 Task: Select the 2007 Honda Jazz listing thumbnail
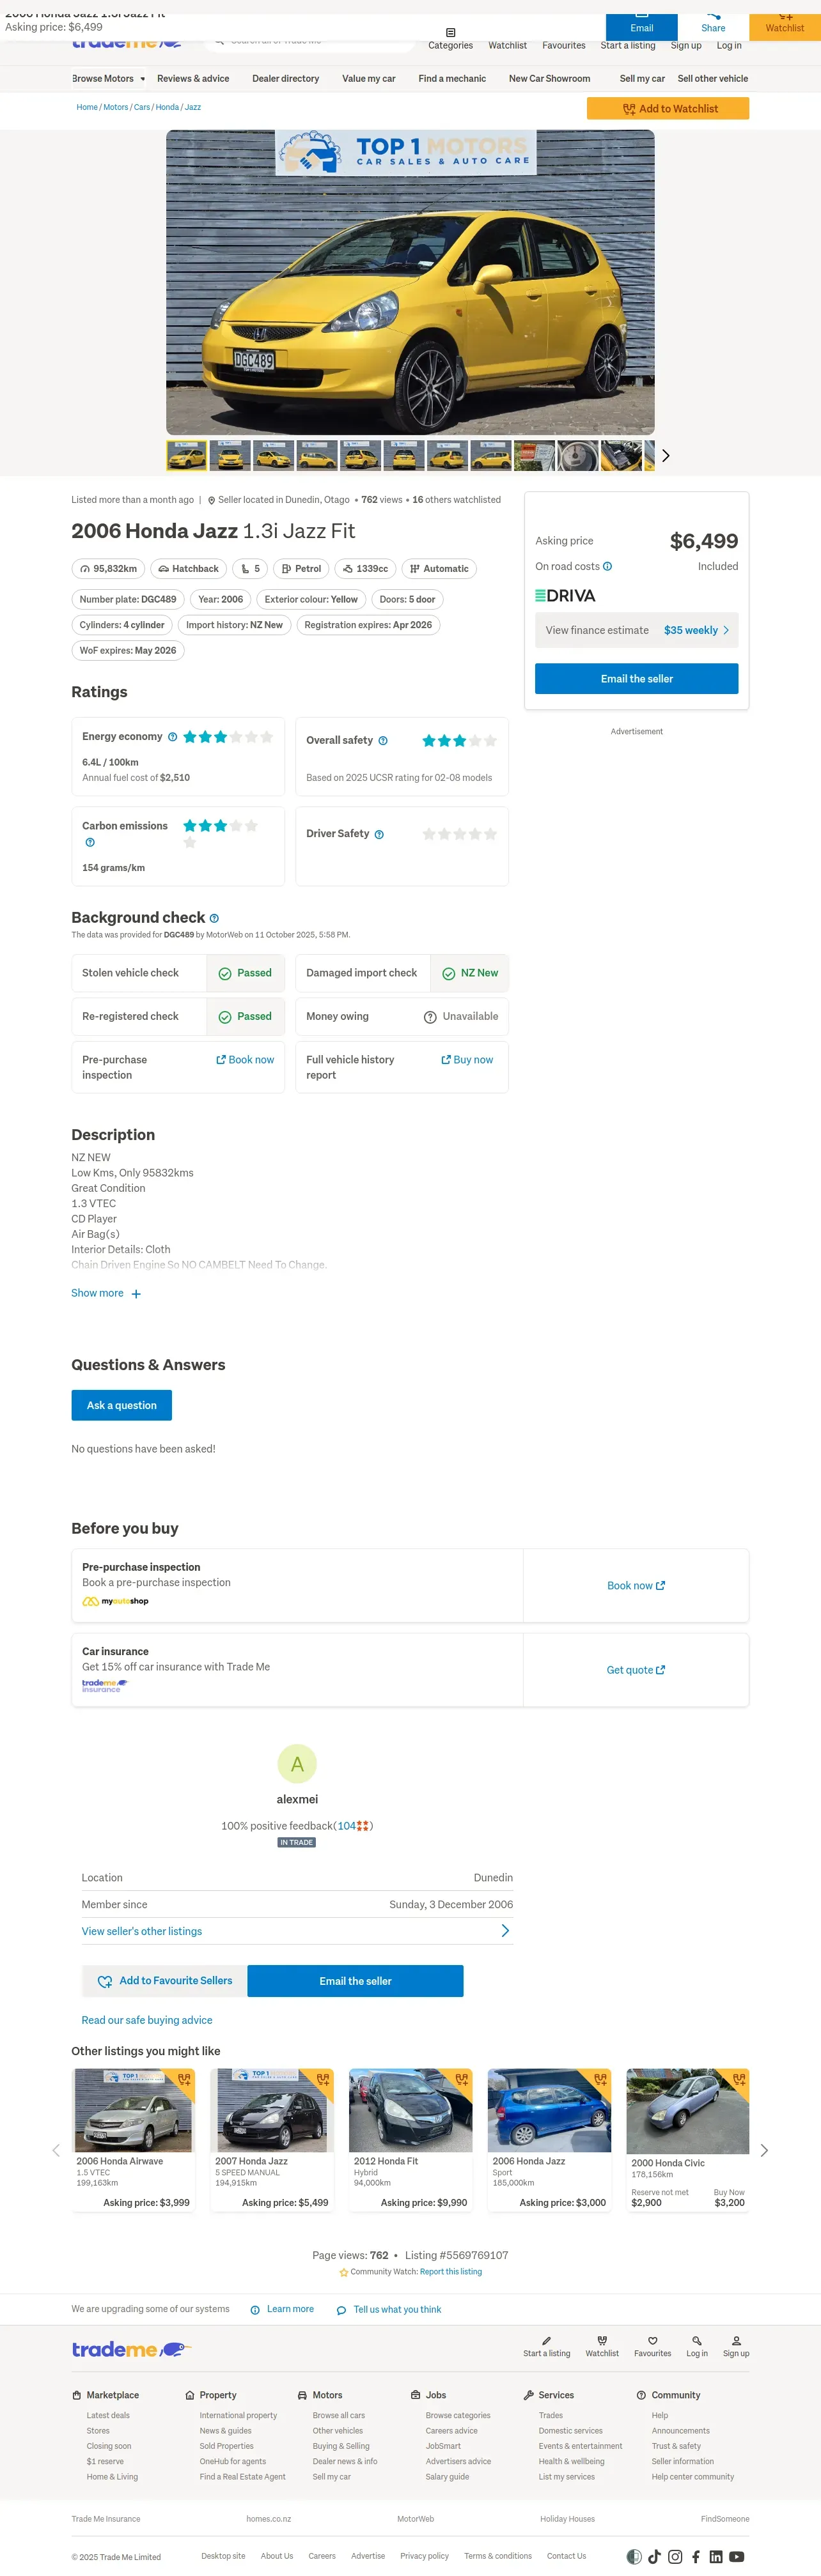pos(271,2110)
